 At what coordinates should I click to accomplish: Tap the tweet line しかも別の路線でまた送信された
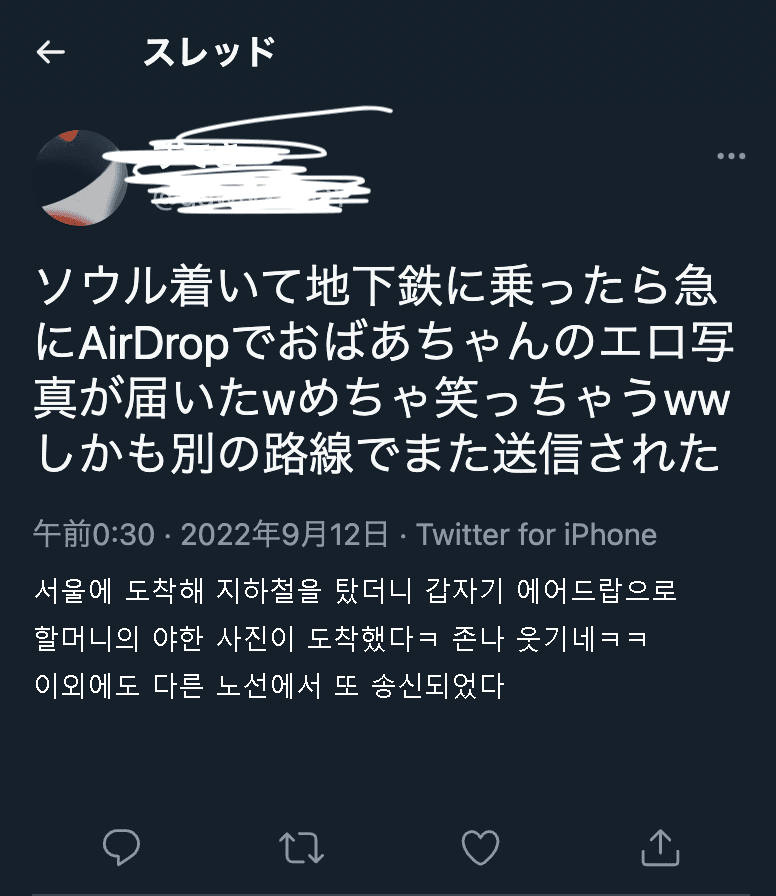(377, 453)
